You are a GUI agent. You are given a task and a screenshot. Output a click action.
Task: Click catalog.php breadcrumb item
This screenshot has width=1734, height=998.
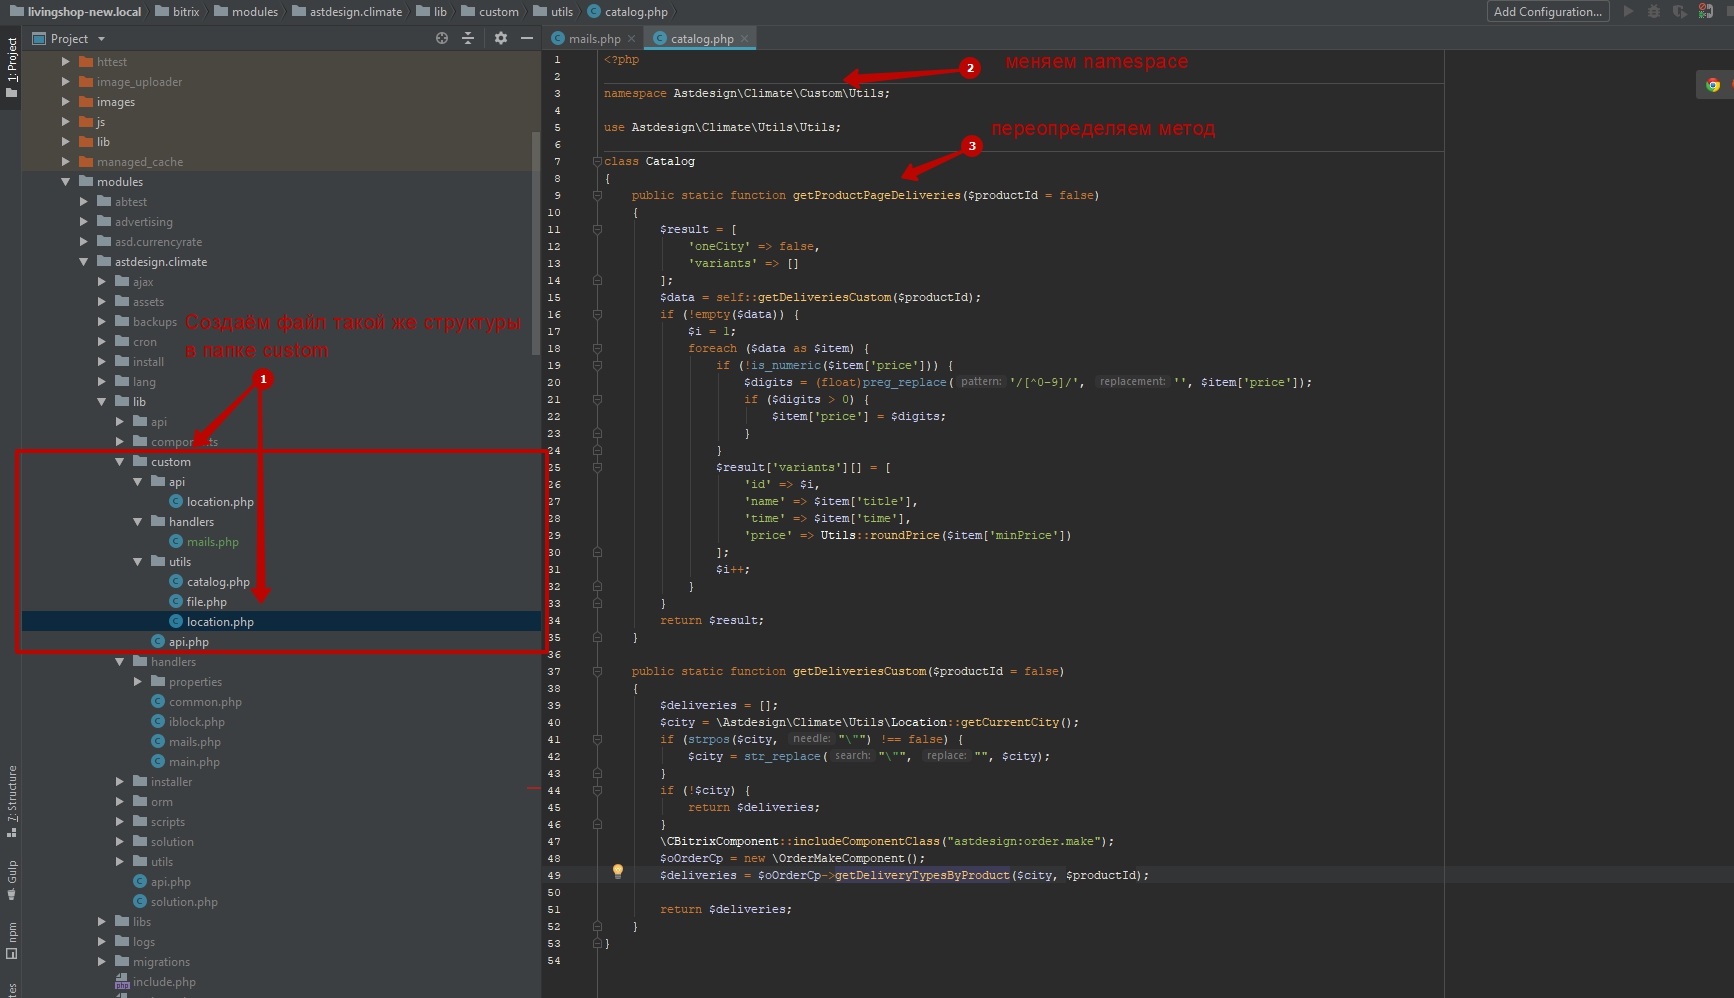(x=627, y=12)
